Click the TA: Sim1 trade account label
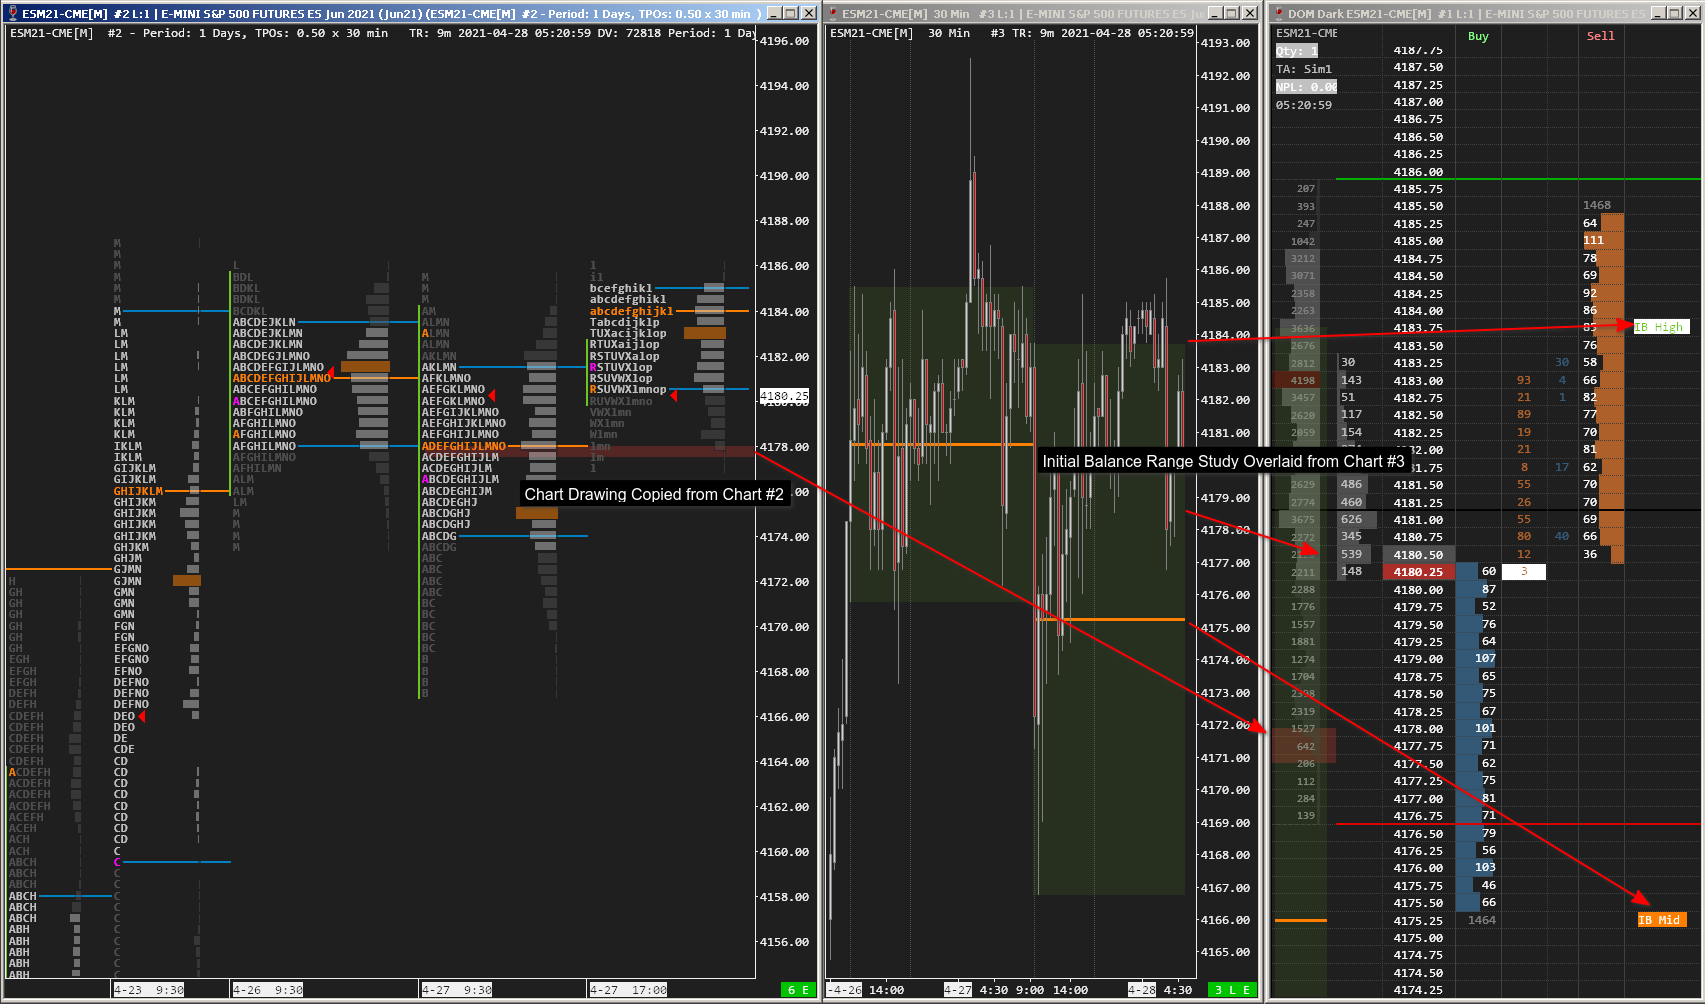Image resolution: width=1705 pixels, height=1004 pixels. pos(1304,69)
